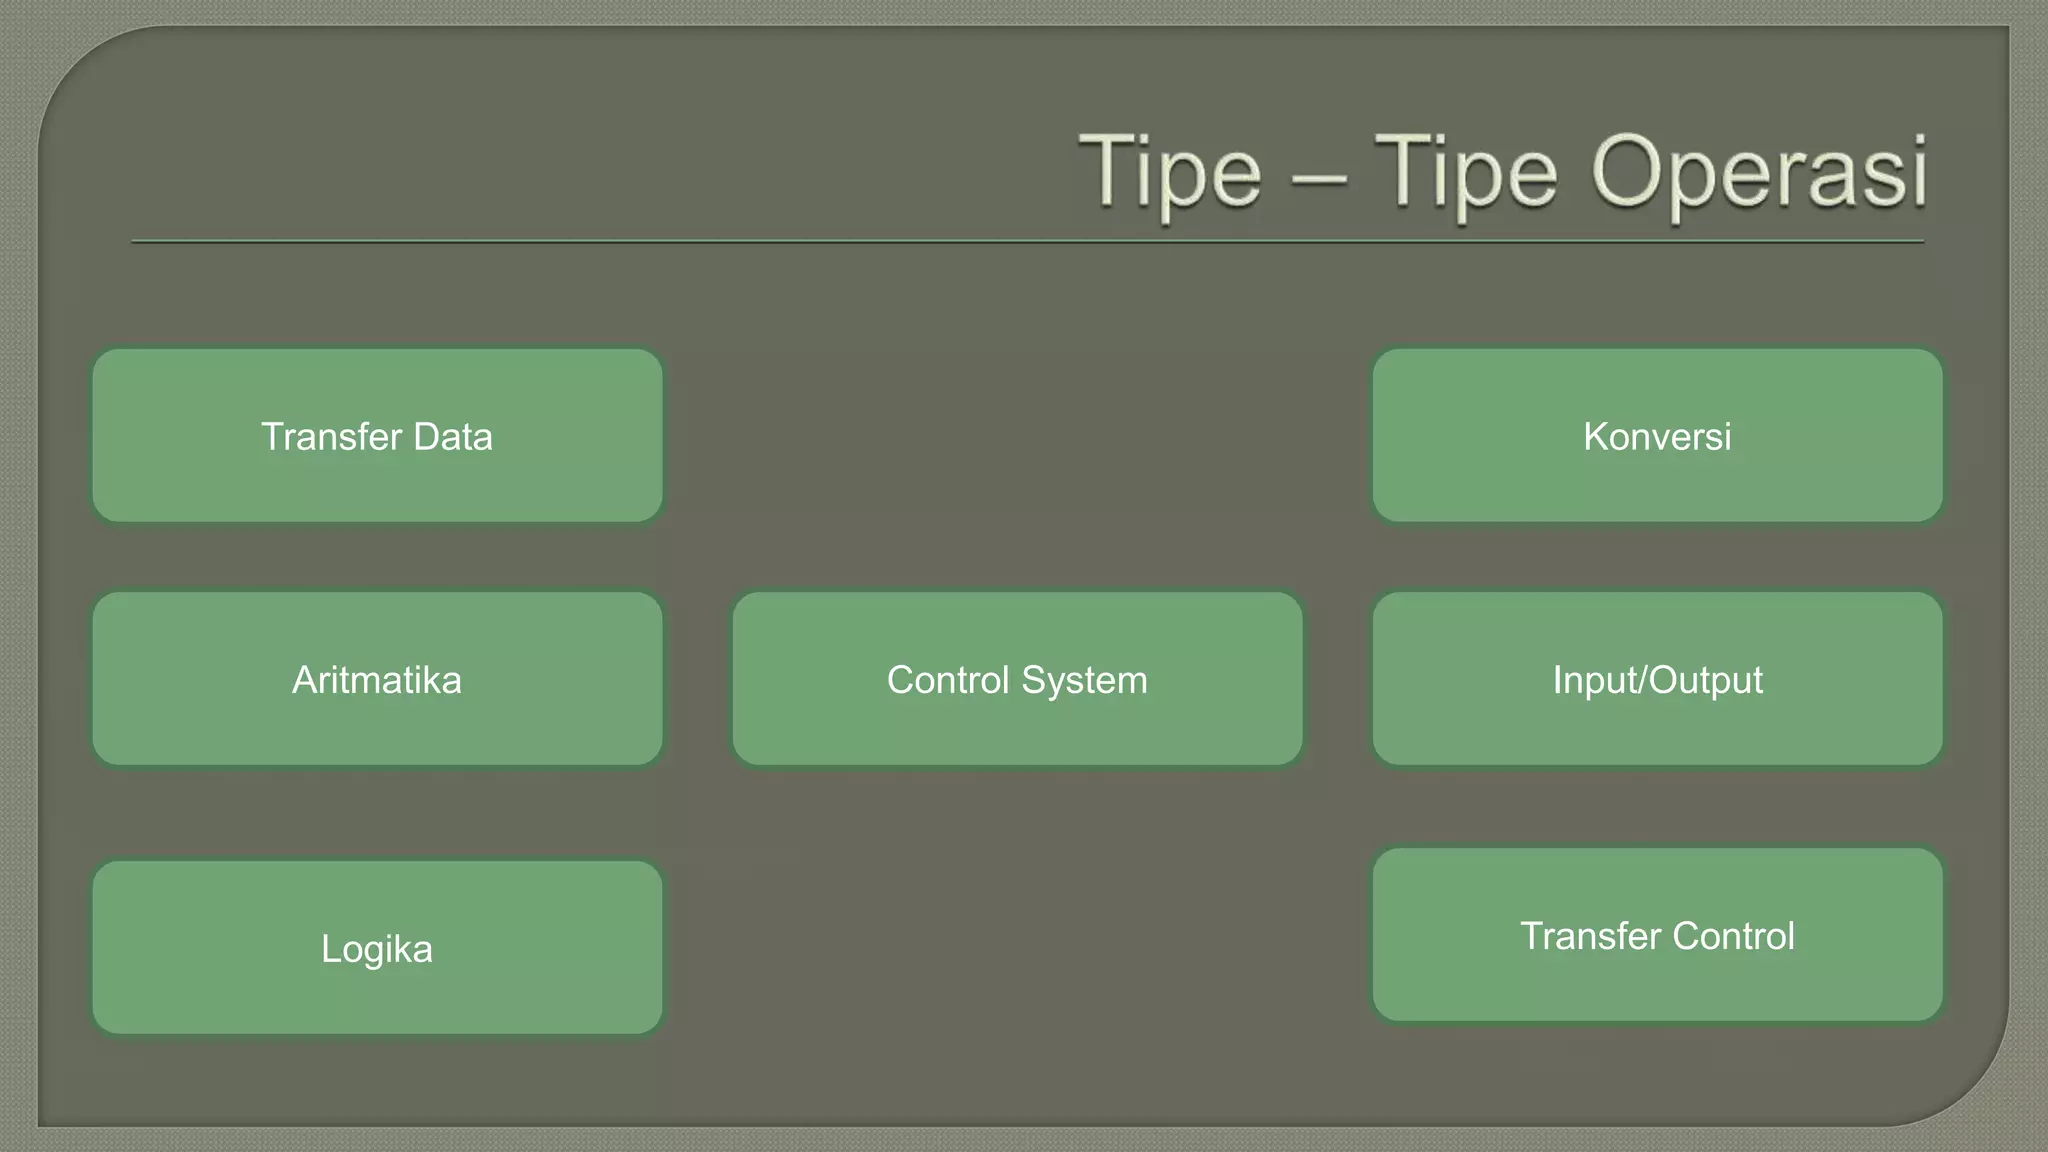The image size is (2048, 1152).
Task: Select the divider line under the title
Action: pos(1028,241)
